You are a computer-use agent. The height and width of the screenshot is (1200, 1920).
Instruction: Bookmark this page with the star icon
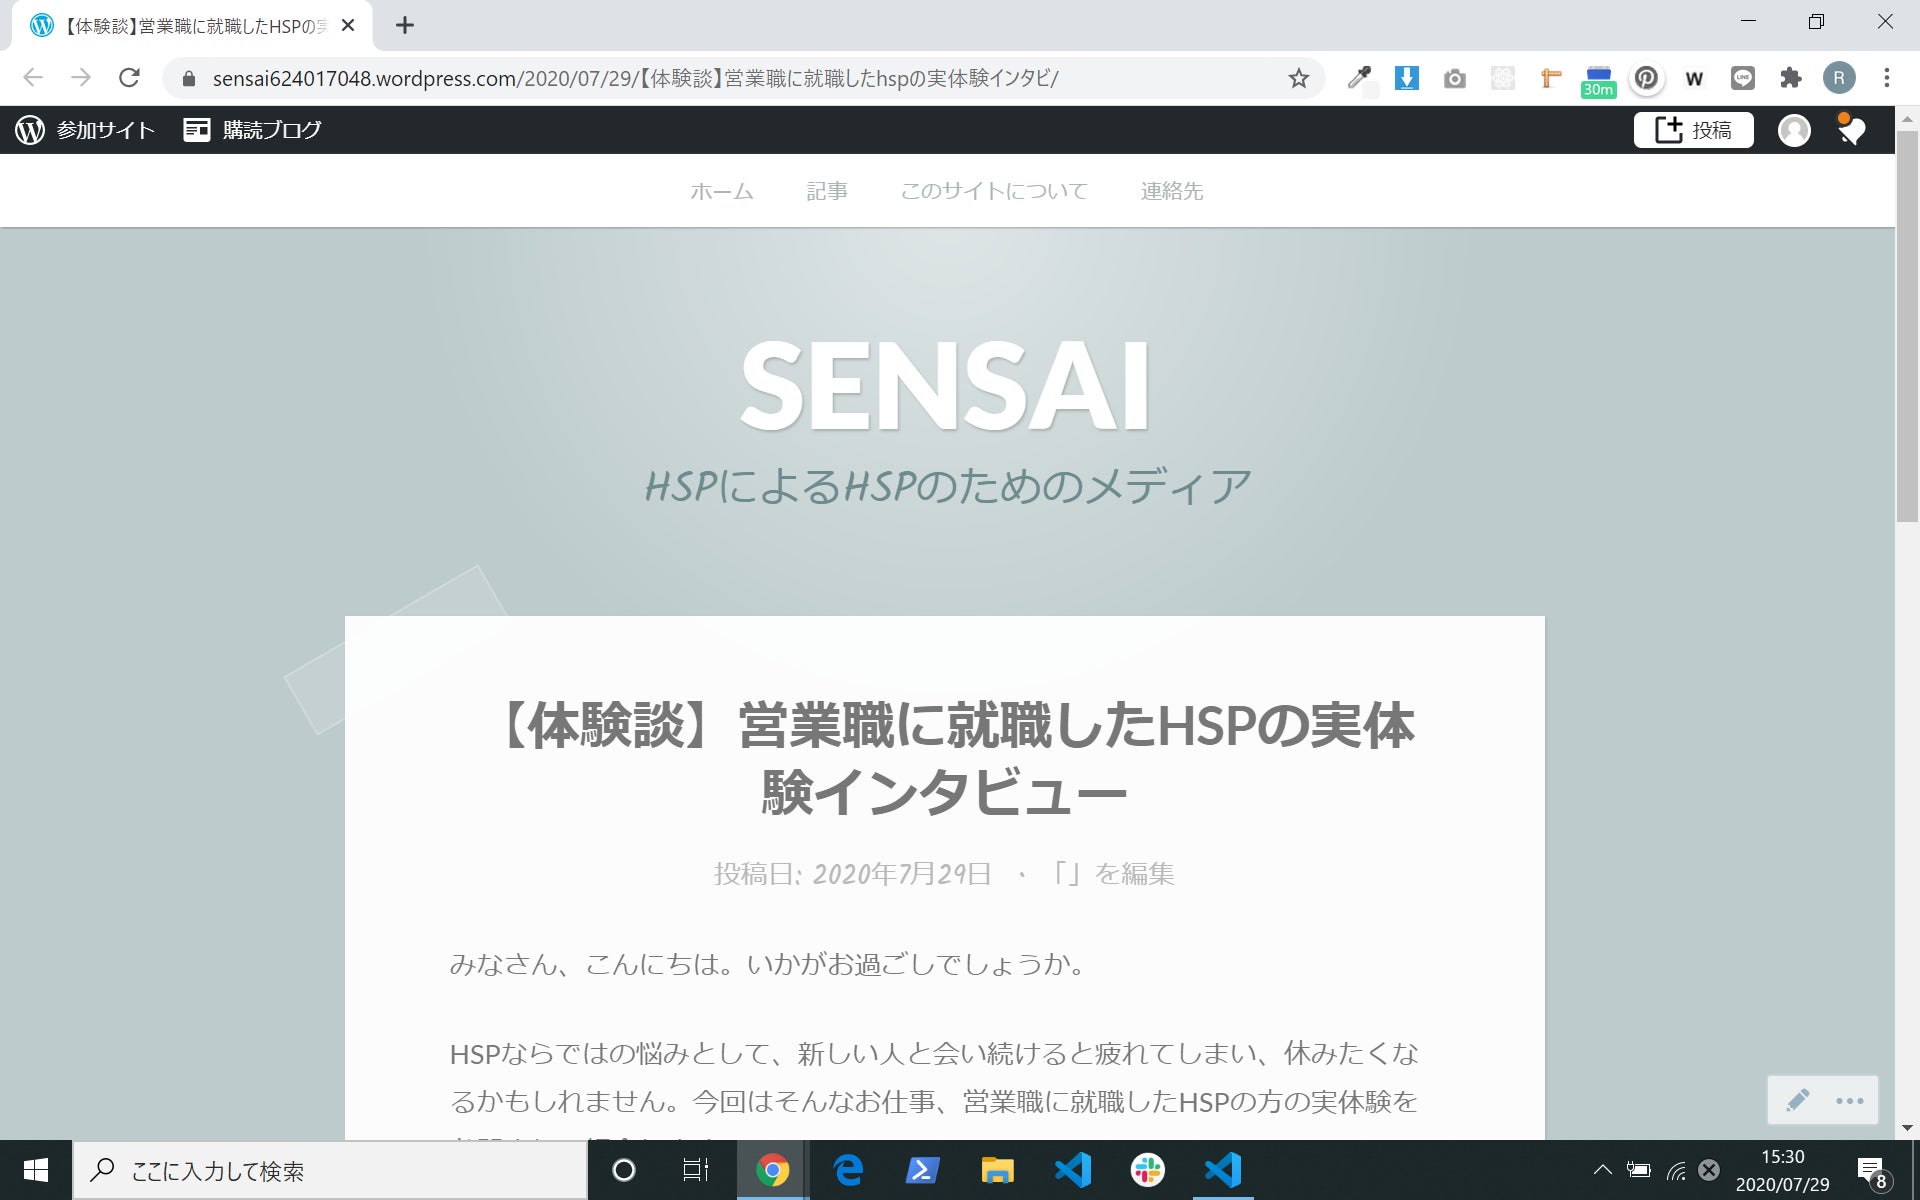(1298, 78)
